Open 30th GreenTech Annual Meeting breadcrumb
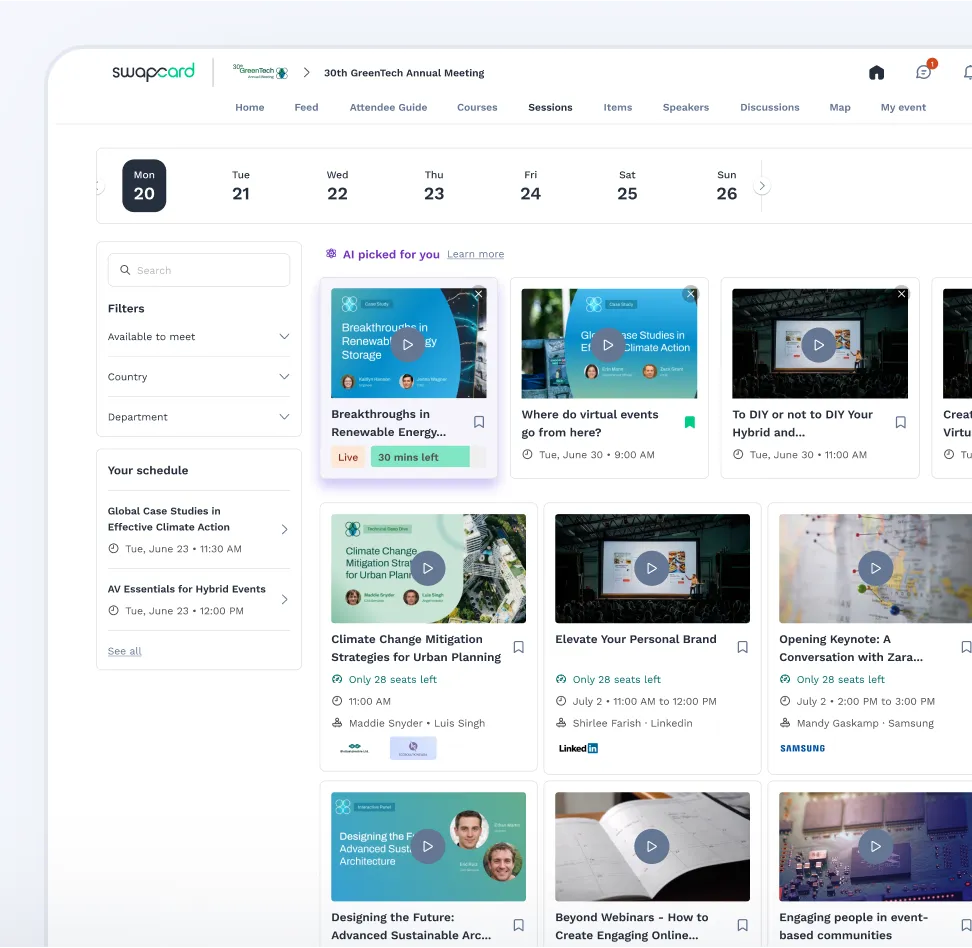This screenshot has width=972, height=948. tap(404, 73)
